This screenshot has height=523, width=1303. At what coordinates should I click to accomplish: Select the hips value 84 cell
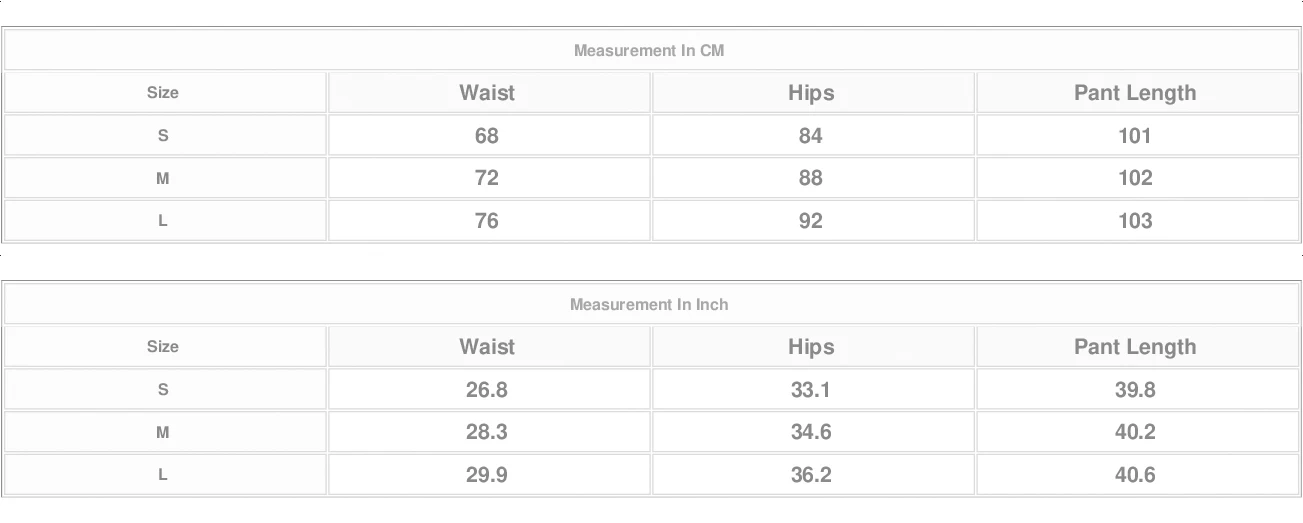(811, 135)
